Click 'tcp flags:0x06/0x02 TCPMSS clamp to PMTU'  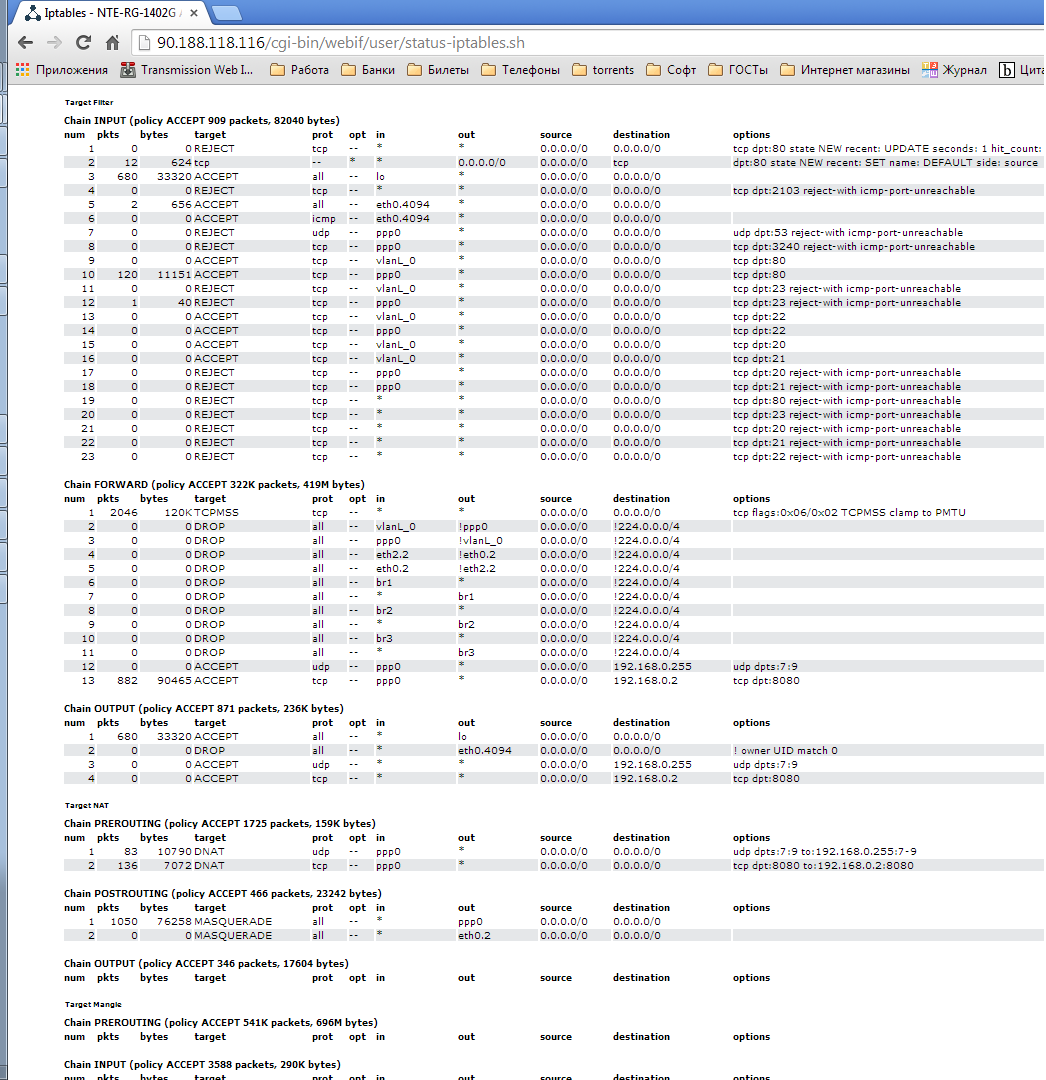[849, 512]
